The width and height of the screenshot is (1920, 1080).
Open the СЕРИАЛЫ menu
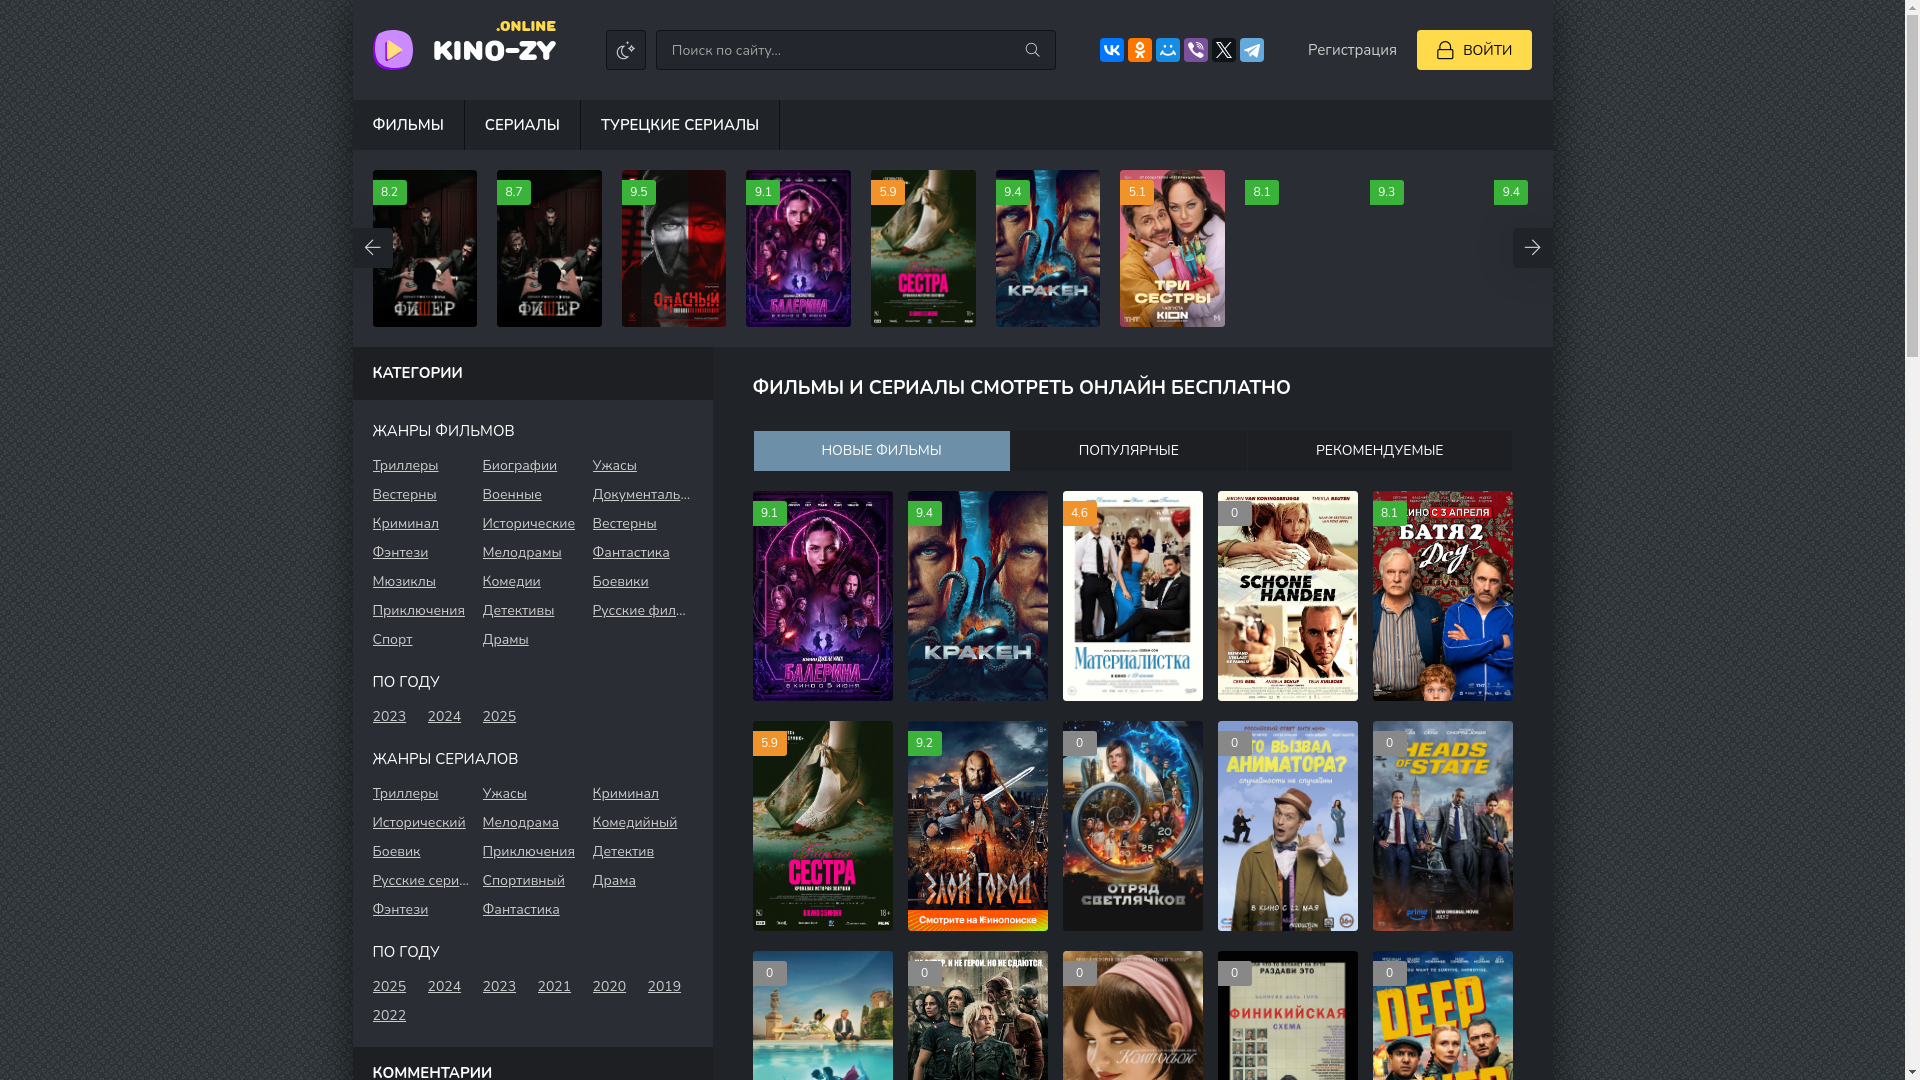[x=522, y=125]
